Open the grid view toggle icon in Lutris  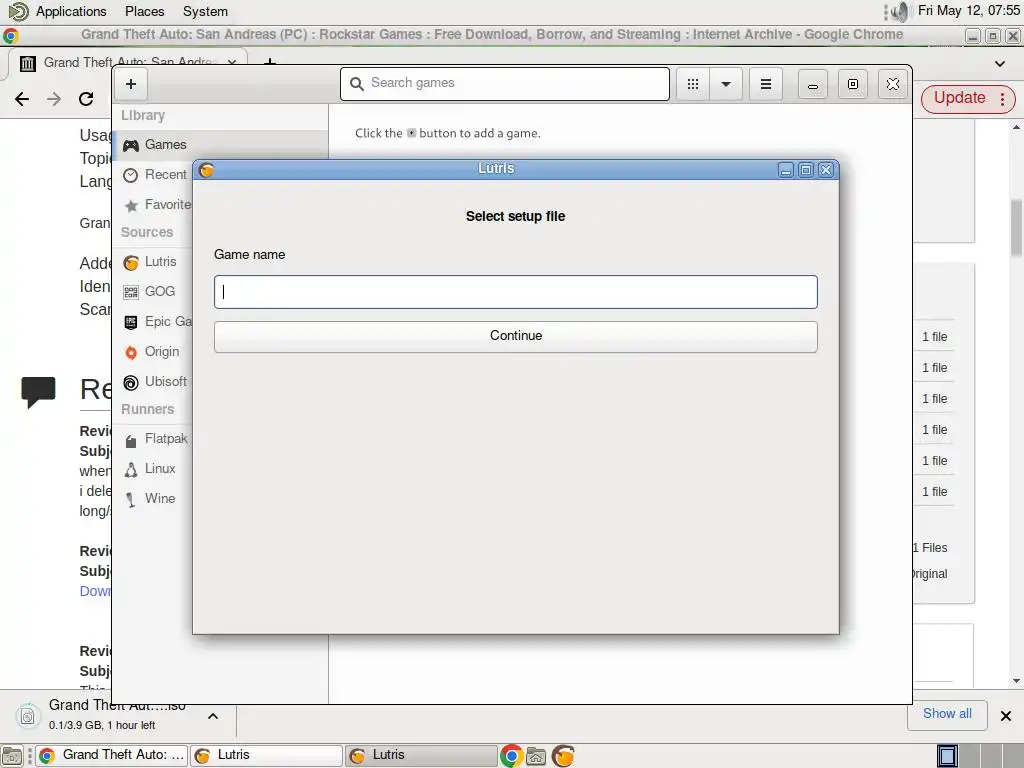[693, 84]
